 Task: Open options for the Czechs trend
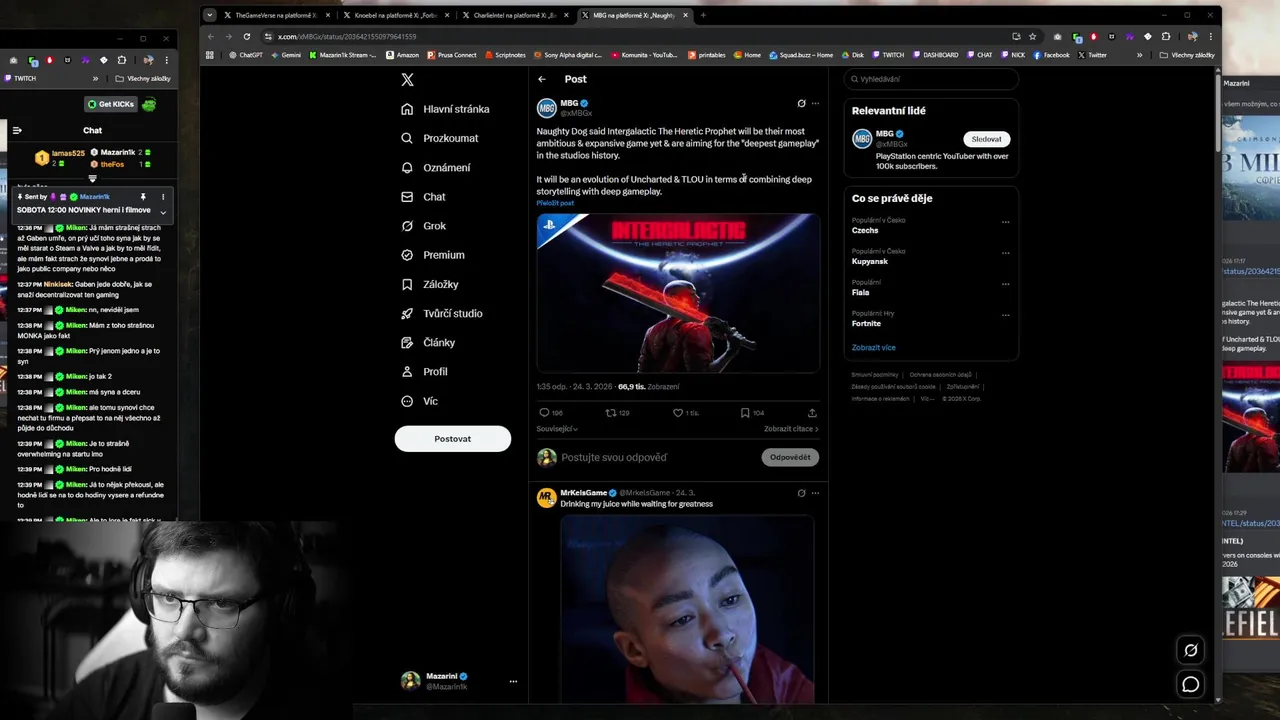coord(1005,222)
